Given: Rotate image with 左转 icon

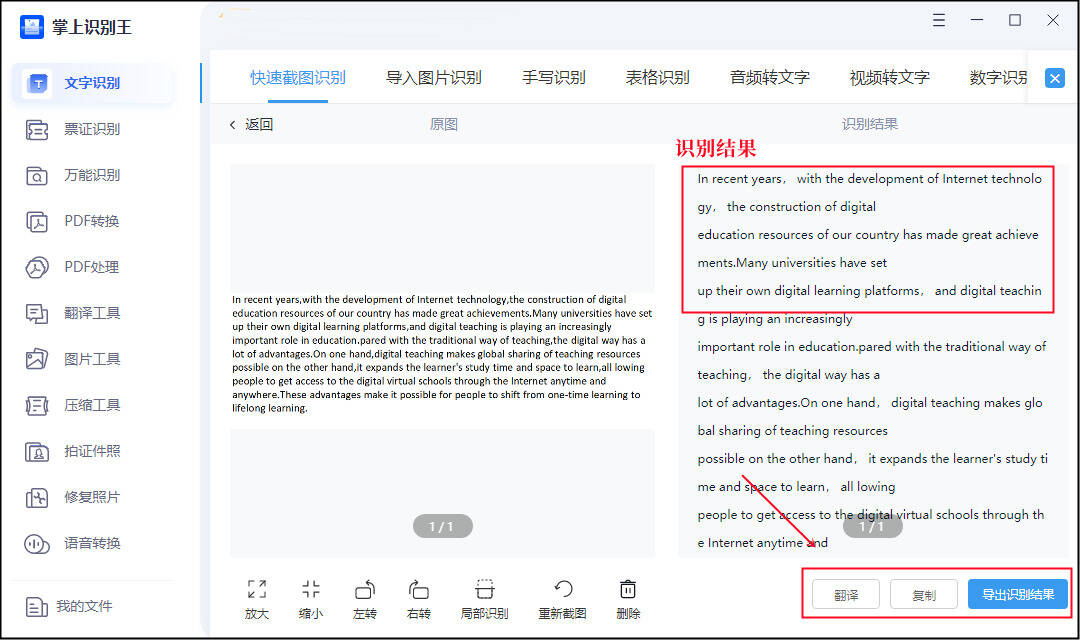Looking at the screenshot, I should 364,589.
